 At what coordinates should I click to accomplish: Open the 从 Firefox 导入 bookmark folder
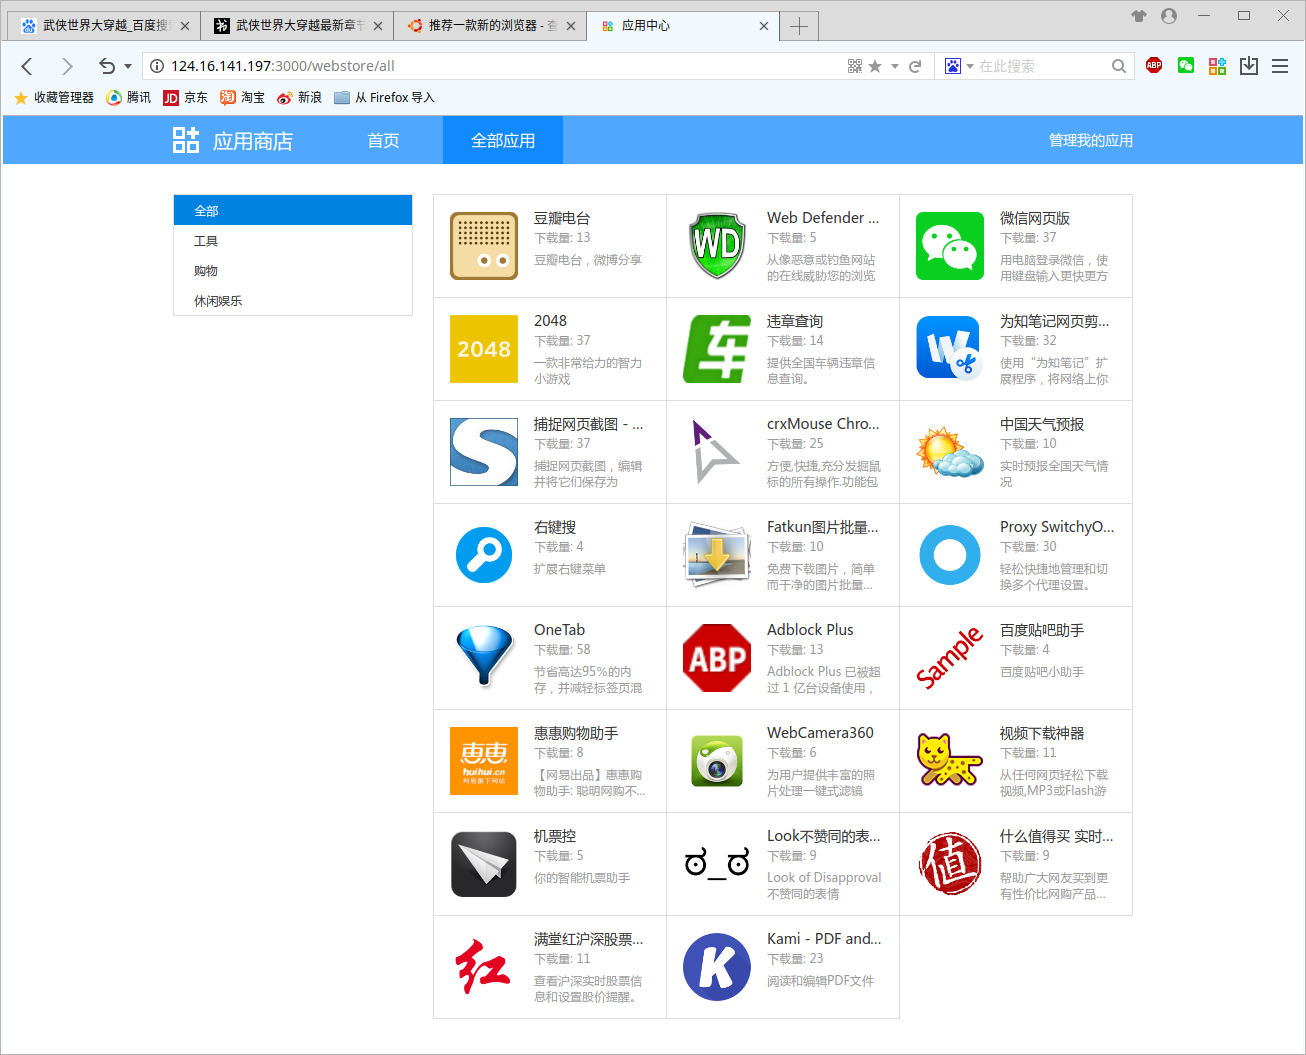385,97
